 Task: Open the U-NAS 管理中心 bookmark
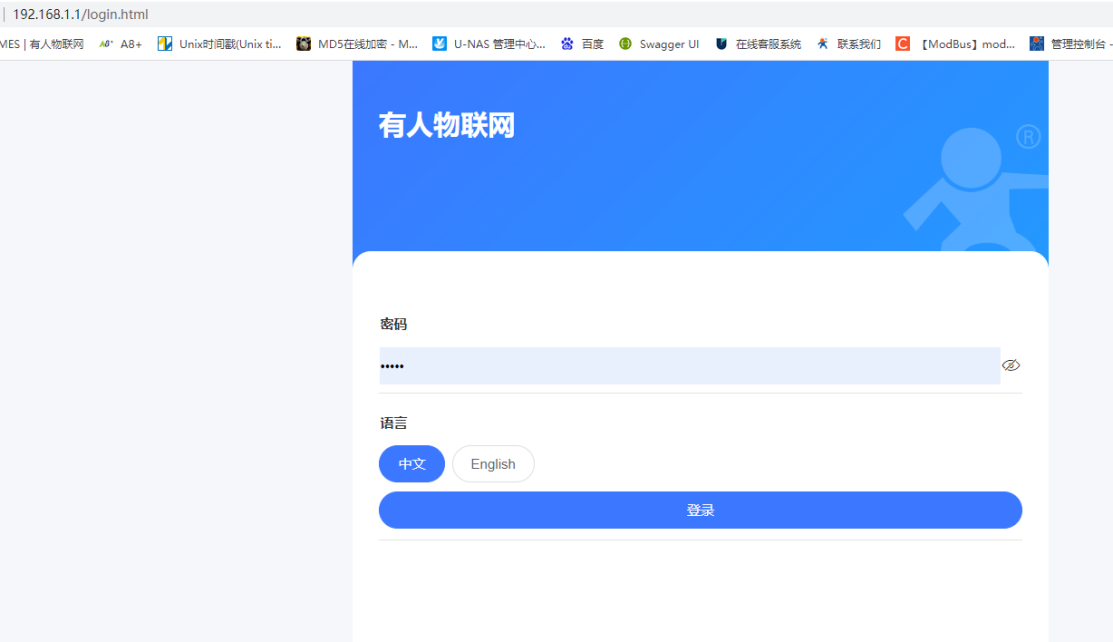pos(489,44)
